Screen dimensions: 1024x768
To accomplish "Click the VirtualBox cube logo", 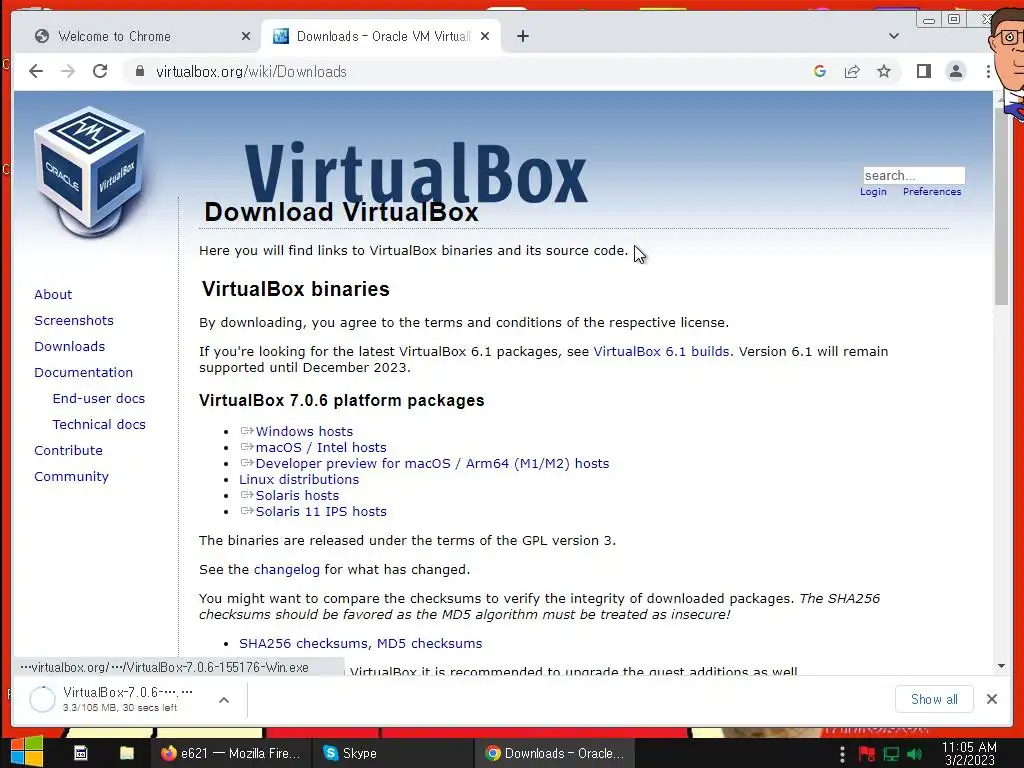I will [x=89, y=171].
